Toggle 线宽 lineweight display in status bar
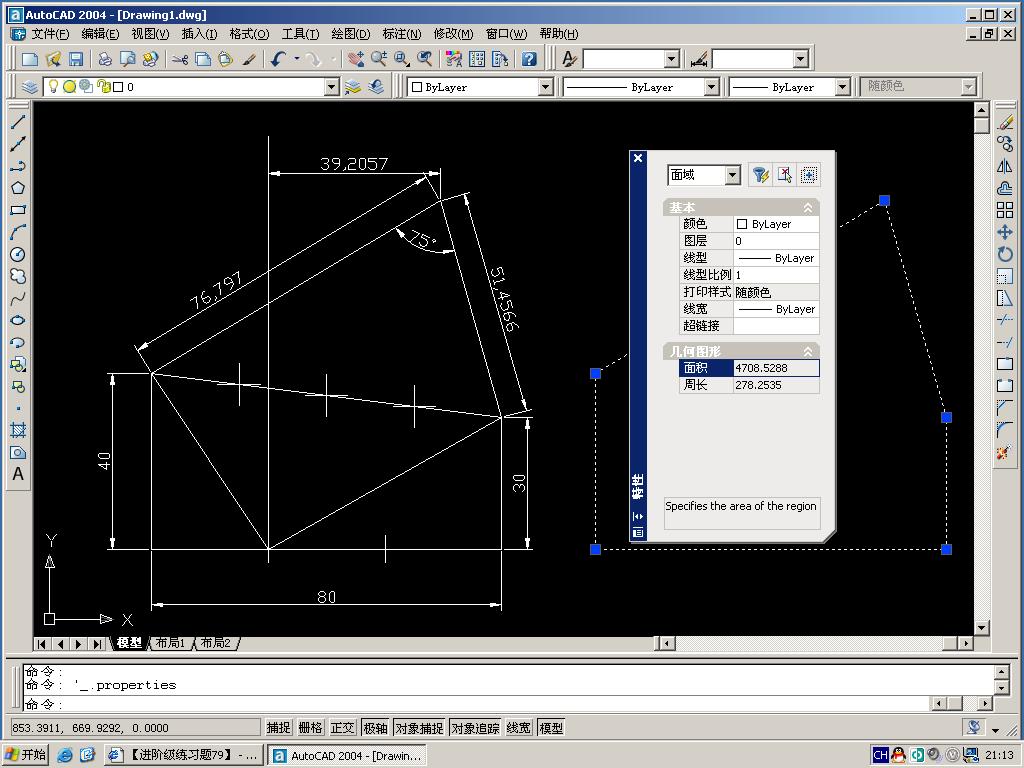 coord(519,728)
